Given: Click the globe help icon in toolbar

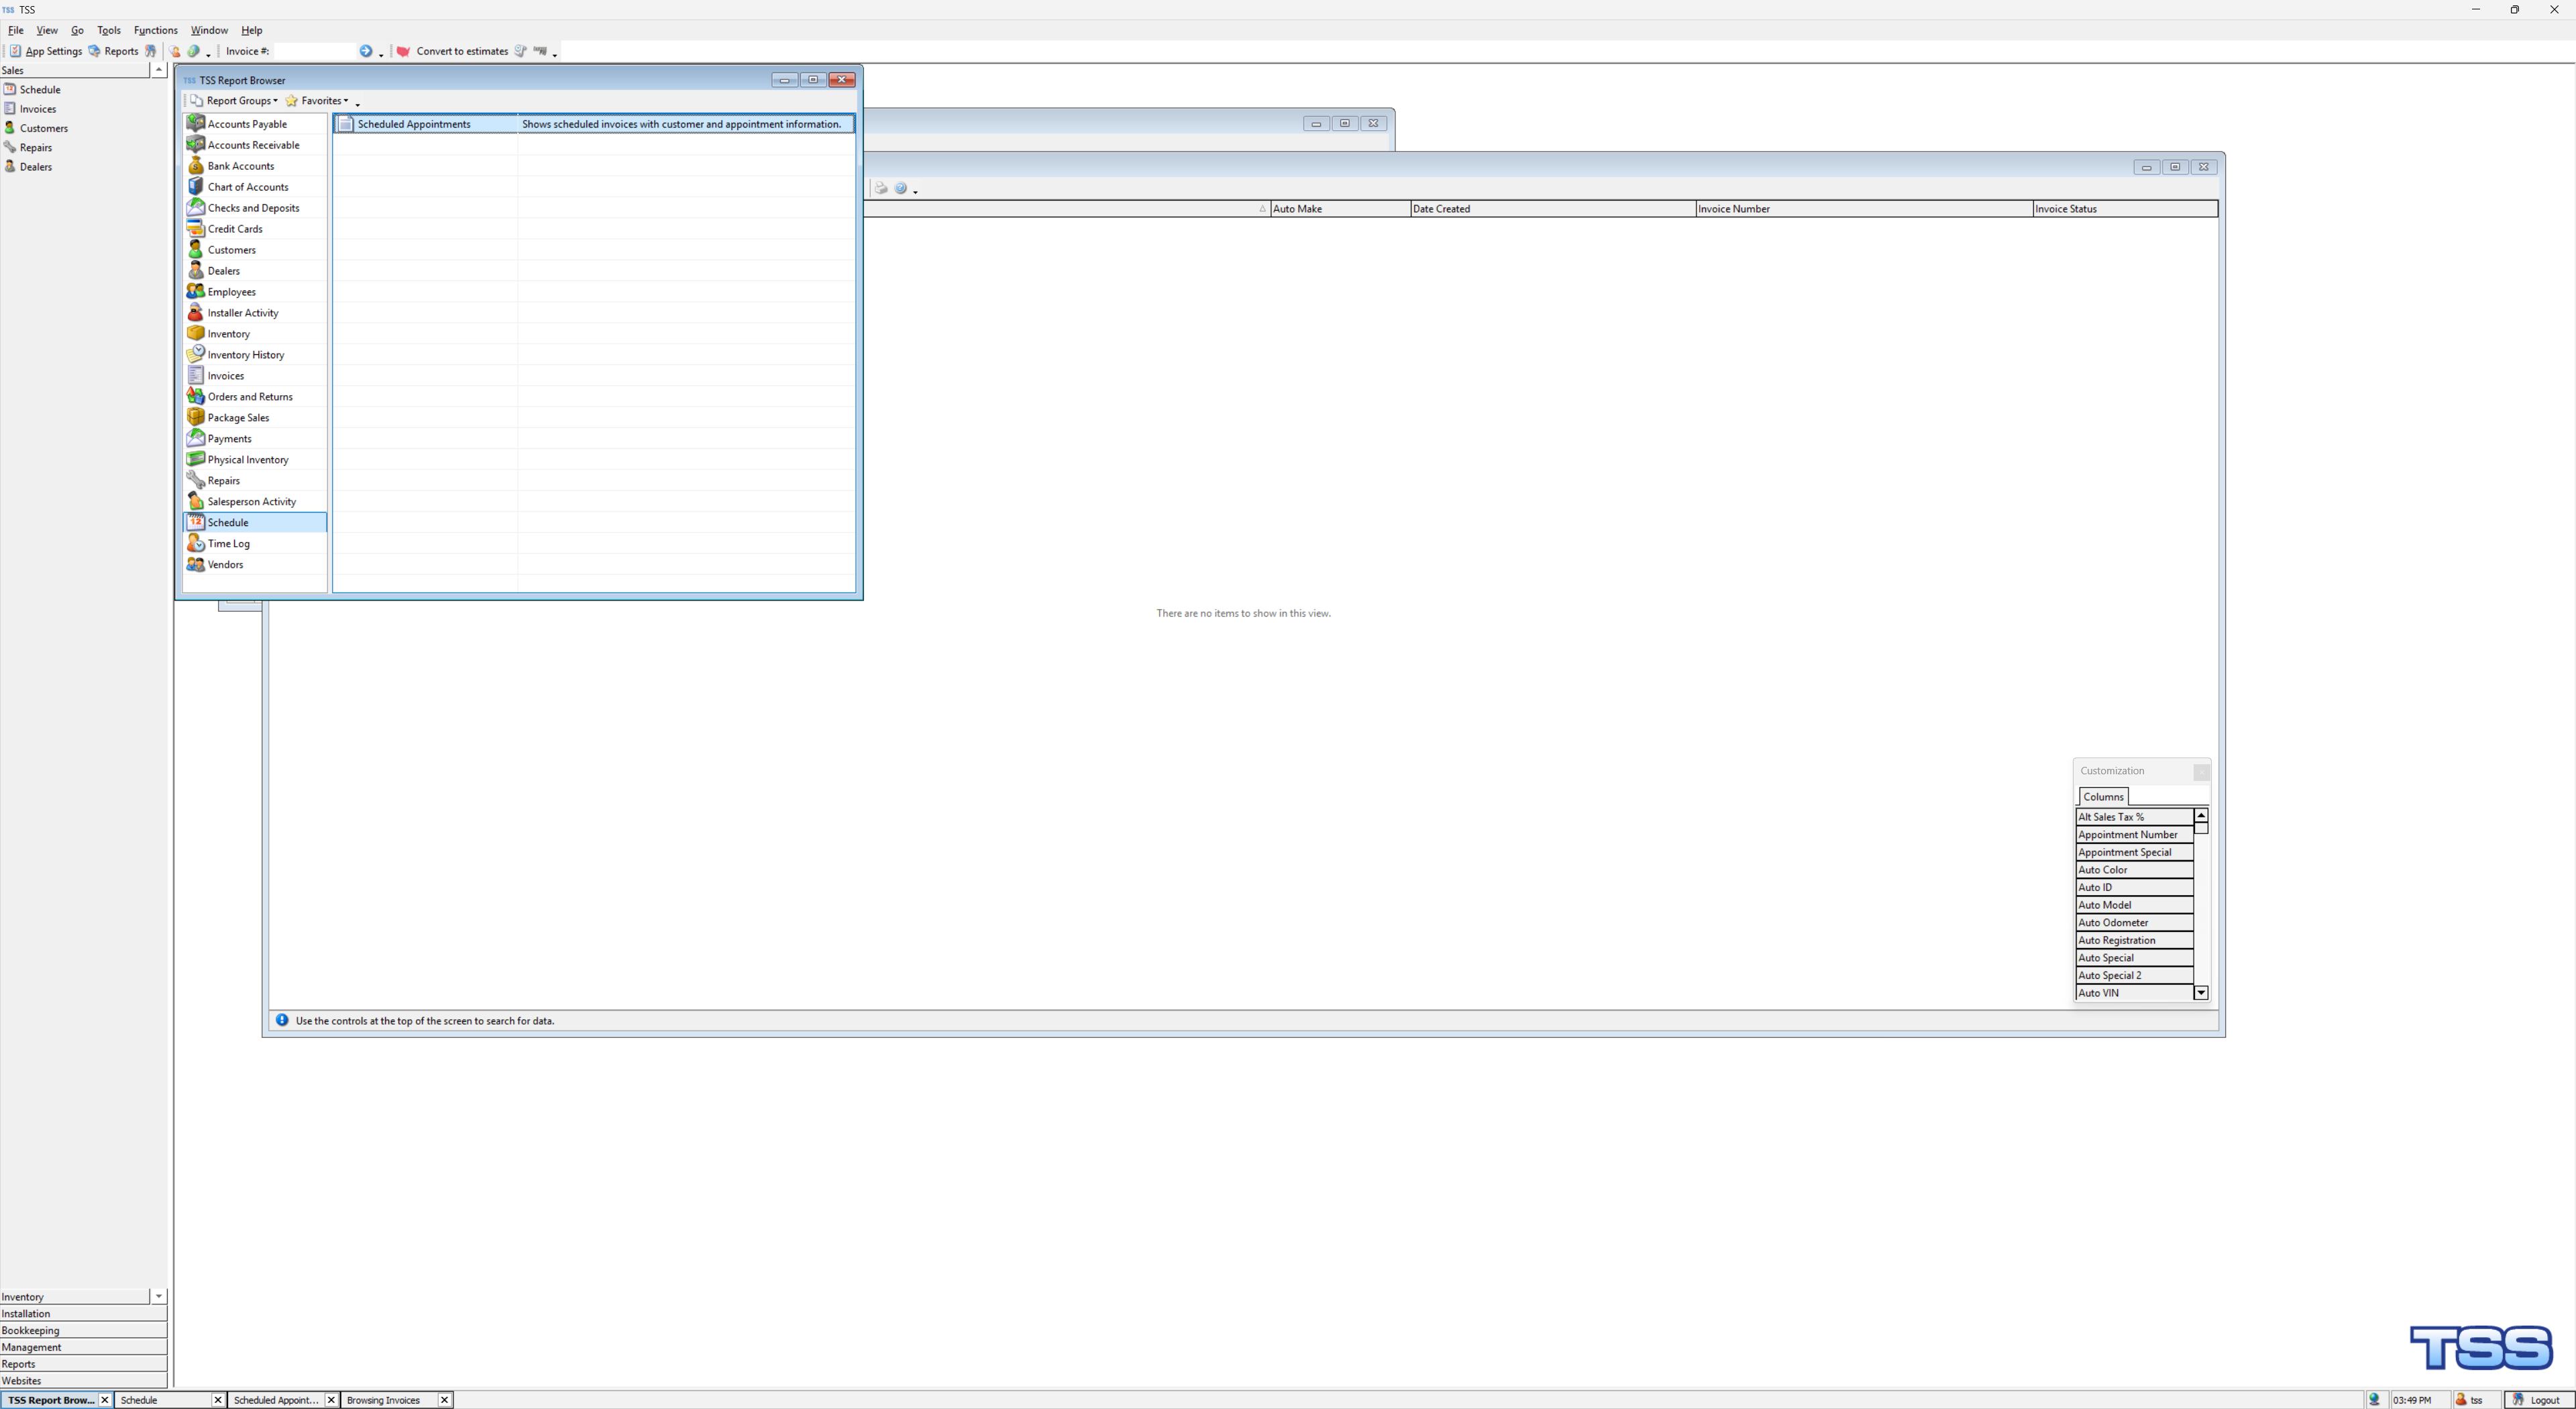Looking at the screenshot, I should (194, 51).
